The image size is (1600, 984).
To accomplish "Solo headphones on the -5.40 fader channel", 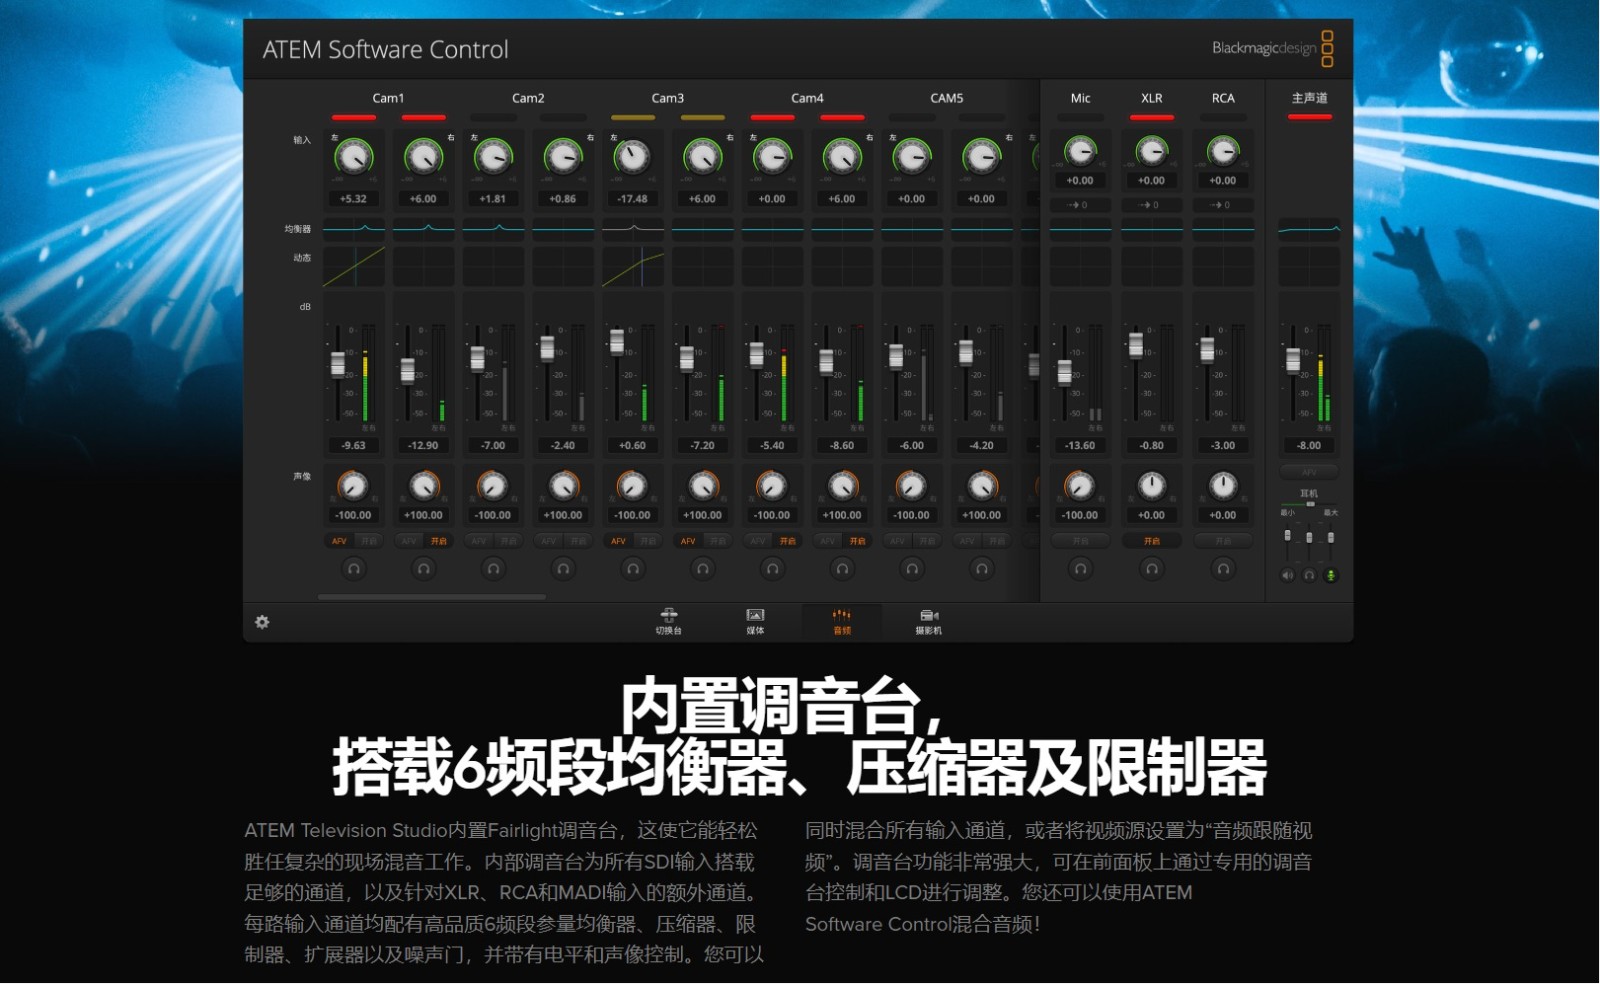I will pyautogui.click(x=773, y=569).
